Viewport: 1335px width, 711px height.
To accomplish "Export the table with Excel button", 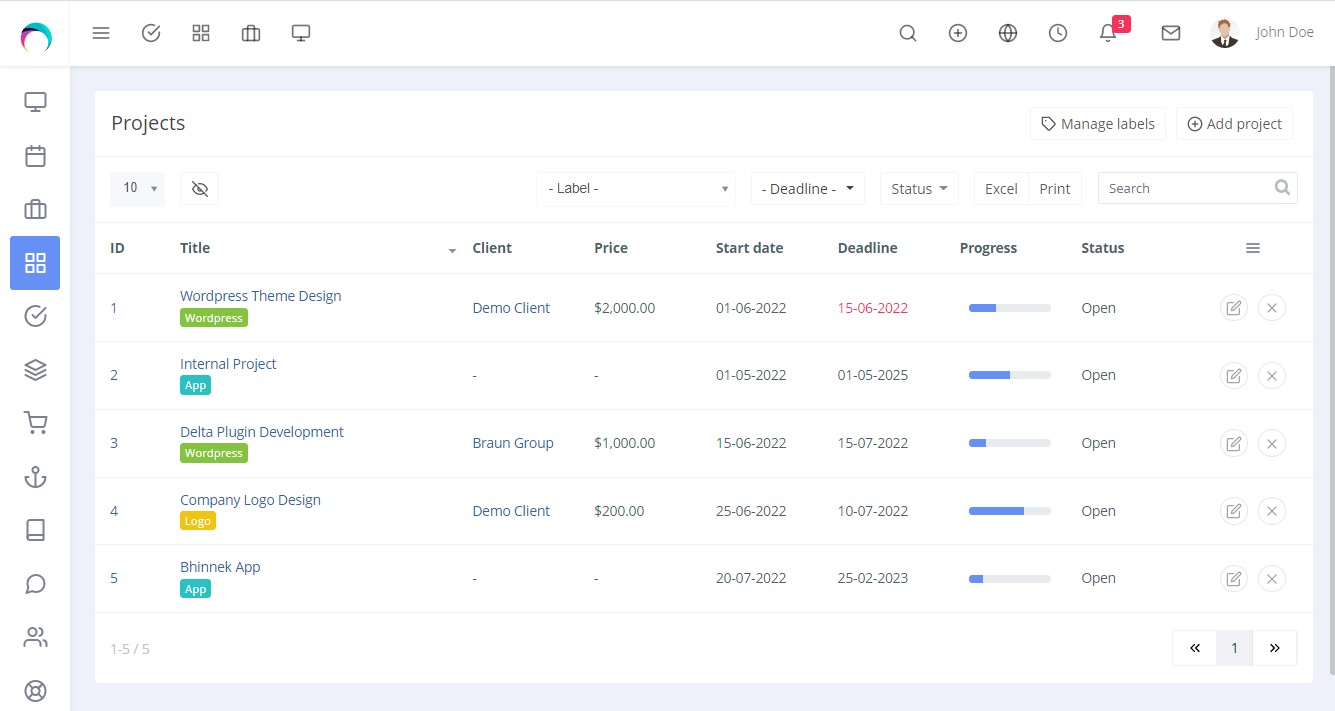I will click(1001, 188).
